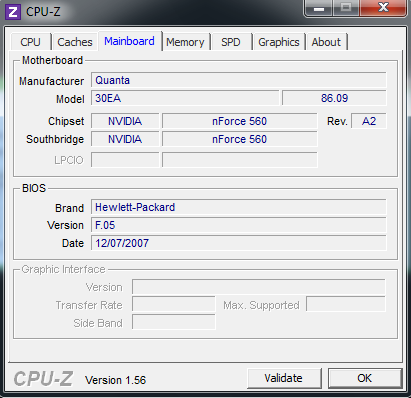This screenshot has width=411, height=398.
Task: Click the CPU-Z purple logo icon
Action: (13, 12)
